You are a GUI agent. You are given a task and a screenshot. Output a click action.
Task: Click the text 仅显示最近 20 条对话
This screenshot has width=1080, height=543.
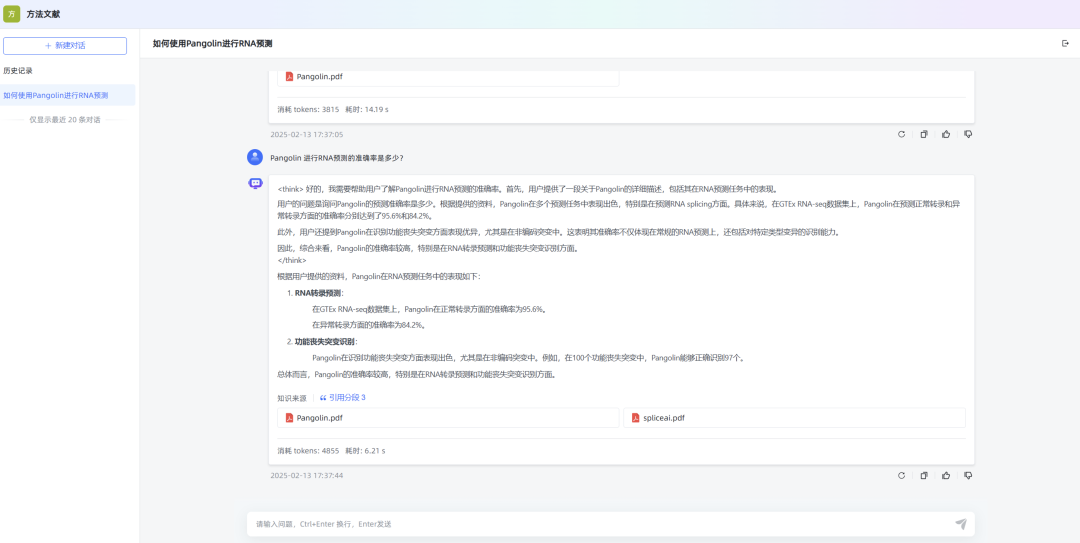pyautogui.click(x=65, y=119)
